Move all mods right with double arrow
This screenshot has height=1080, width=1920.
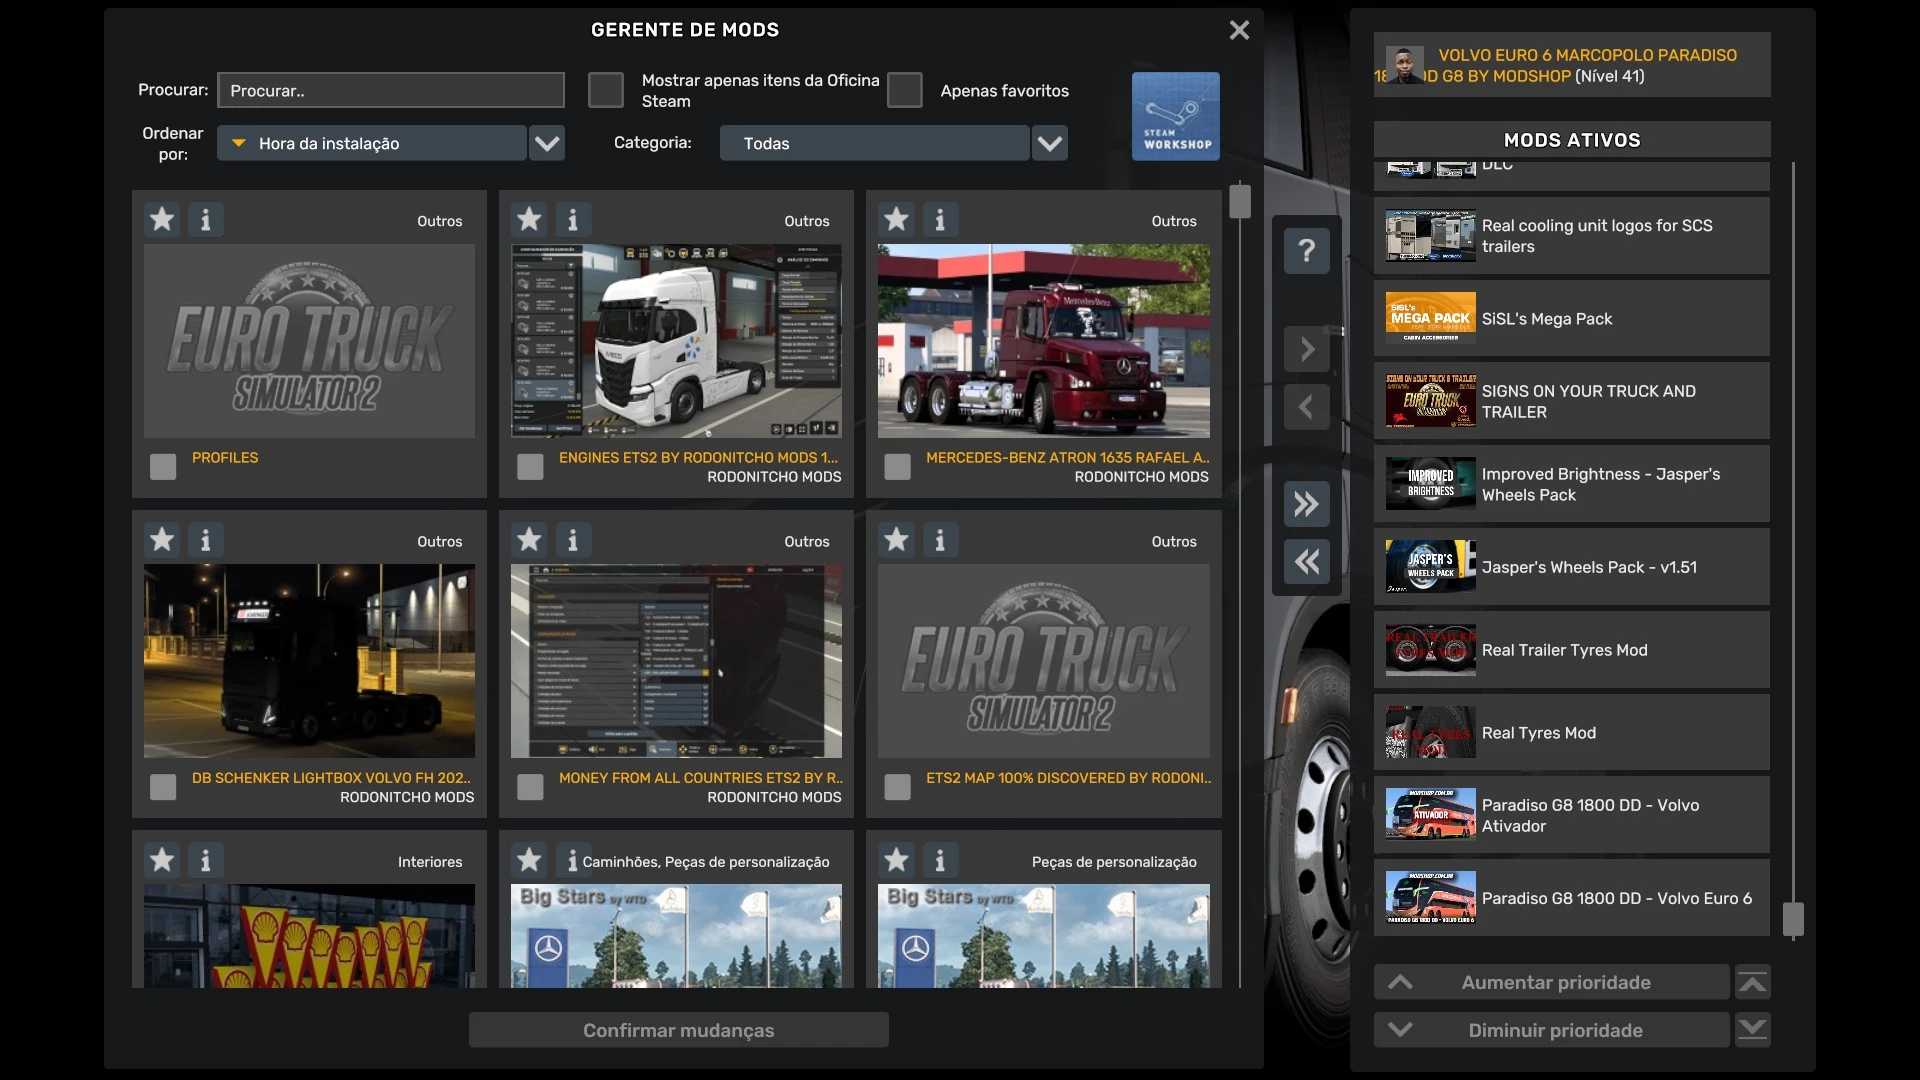coord(1306,504)
